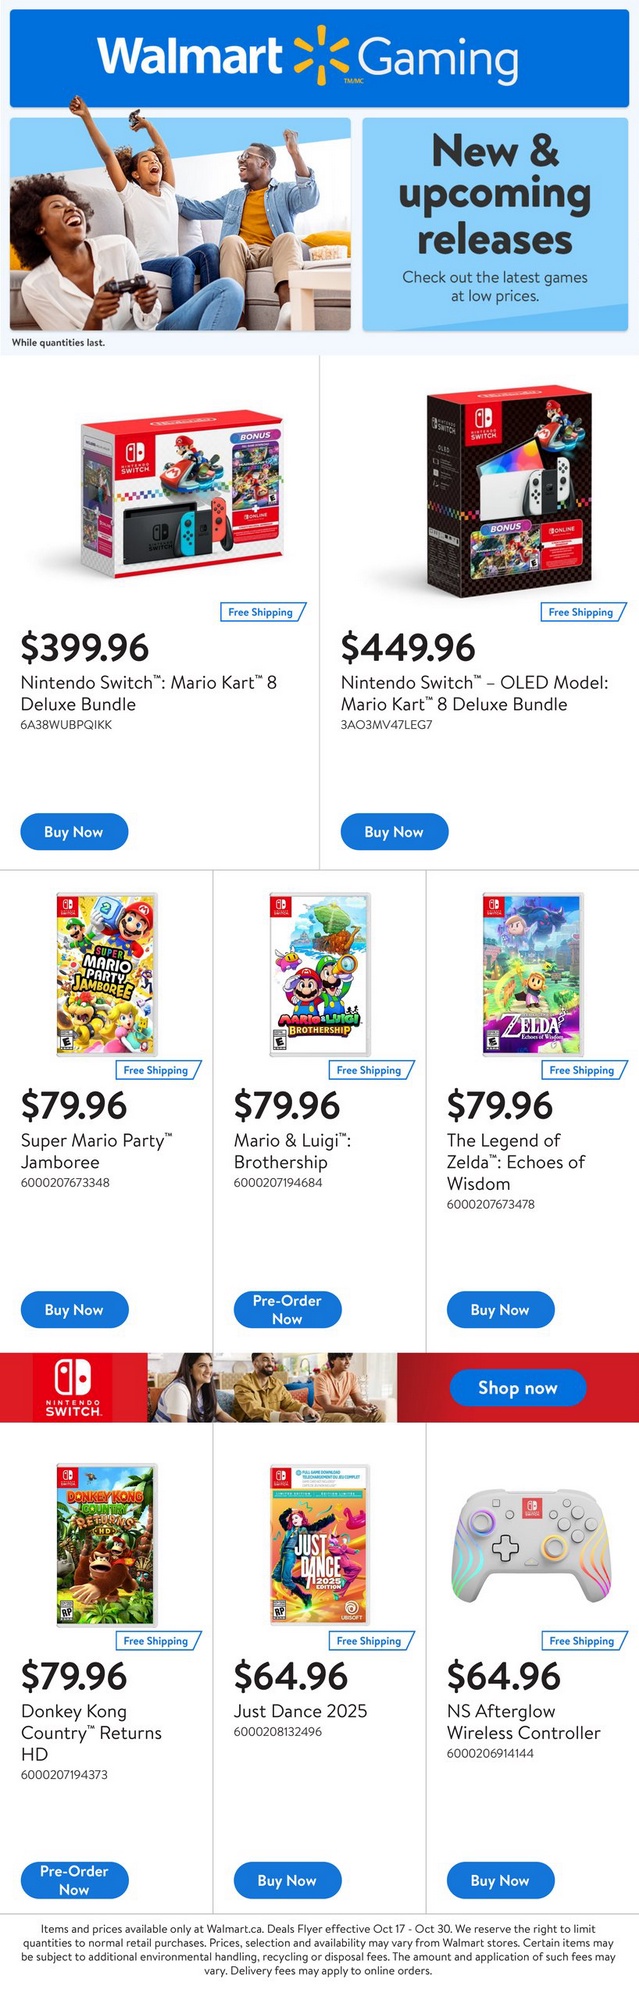The width and height of the screenshot is (639, 2000).
Task: Click the New & upcoming releases banner
Action: pyautogui.click(x=495, y=224)
